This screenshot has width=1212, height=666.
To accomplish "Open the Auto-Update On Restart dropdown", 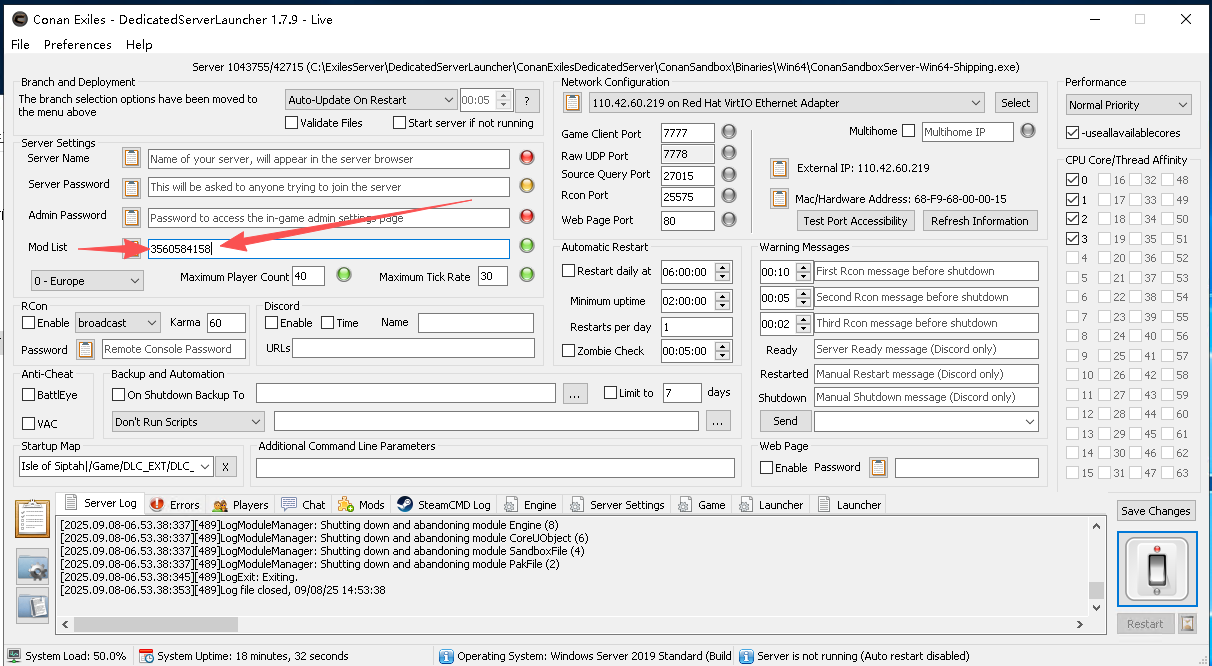I will pyautogui.click(x=370, y=100).
